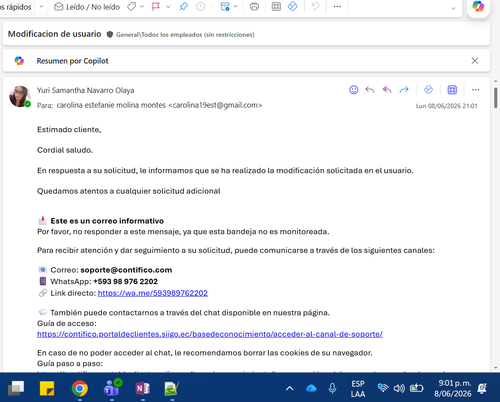Image resolution: width=500 pixels, height=402 pixels.
Task: Open the quick steps dropdown arrow
Action: pos(41,7)
